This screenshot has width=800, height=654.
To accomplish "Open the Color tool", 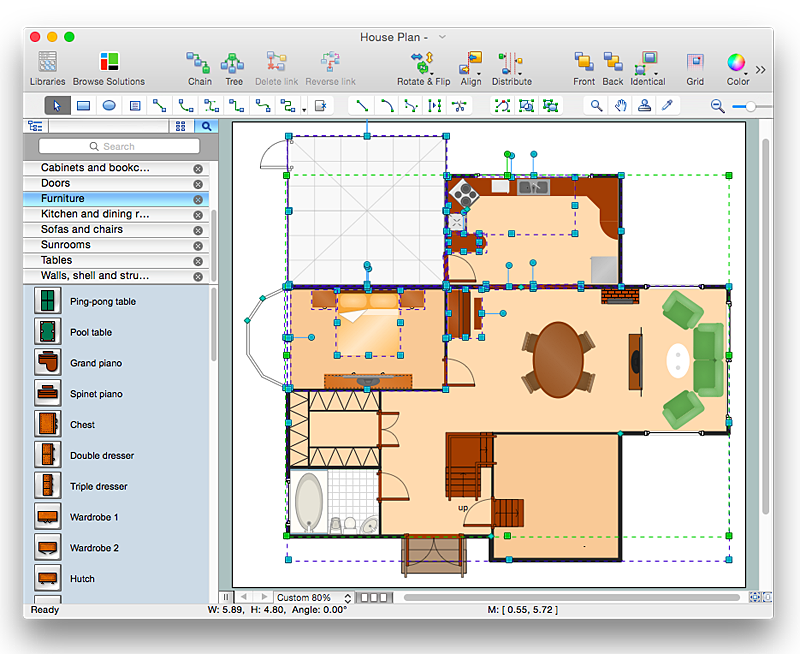I will [736, 62].
